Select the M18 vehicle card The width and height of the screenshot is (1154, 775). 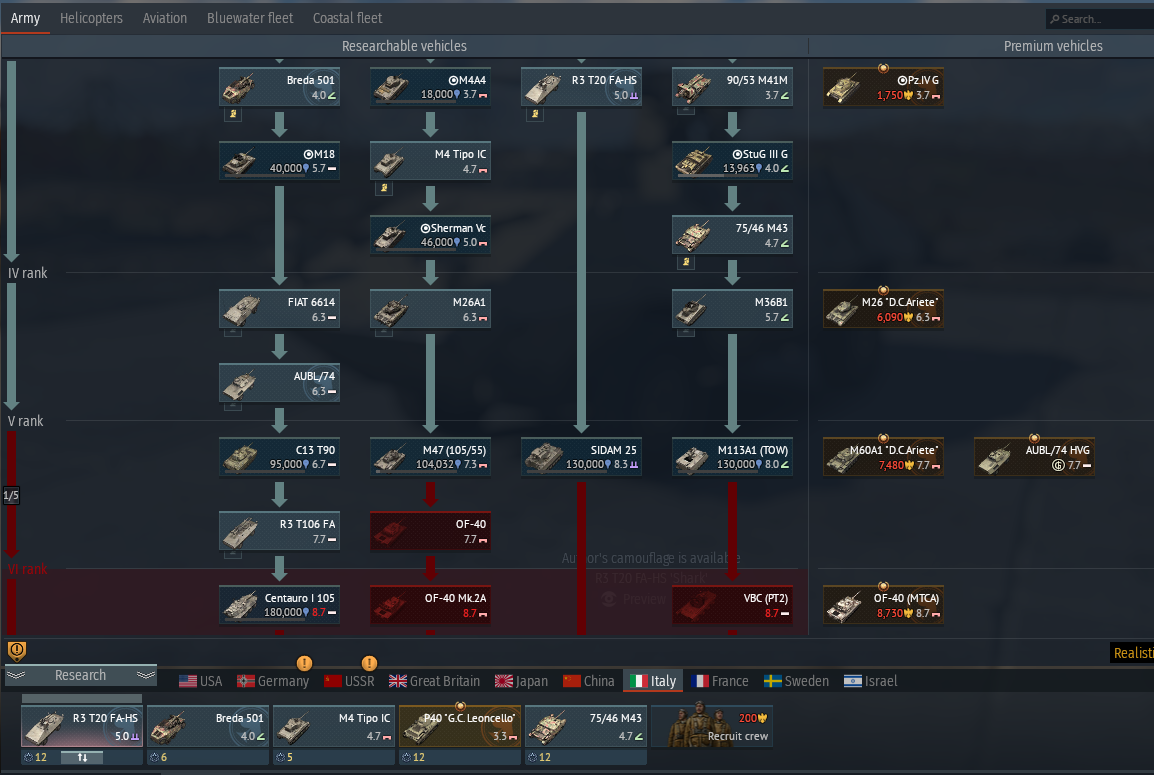[x=280, y=161]
